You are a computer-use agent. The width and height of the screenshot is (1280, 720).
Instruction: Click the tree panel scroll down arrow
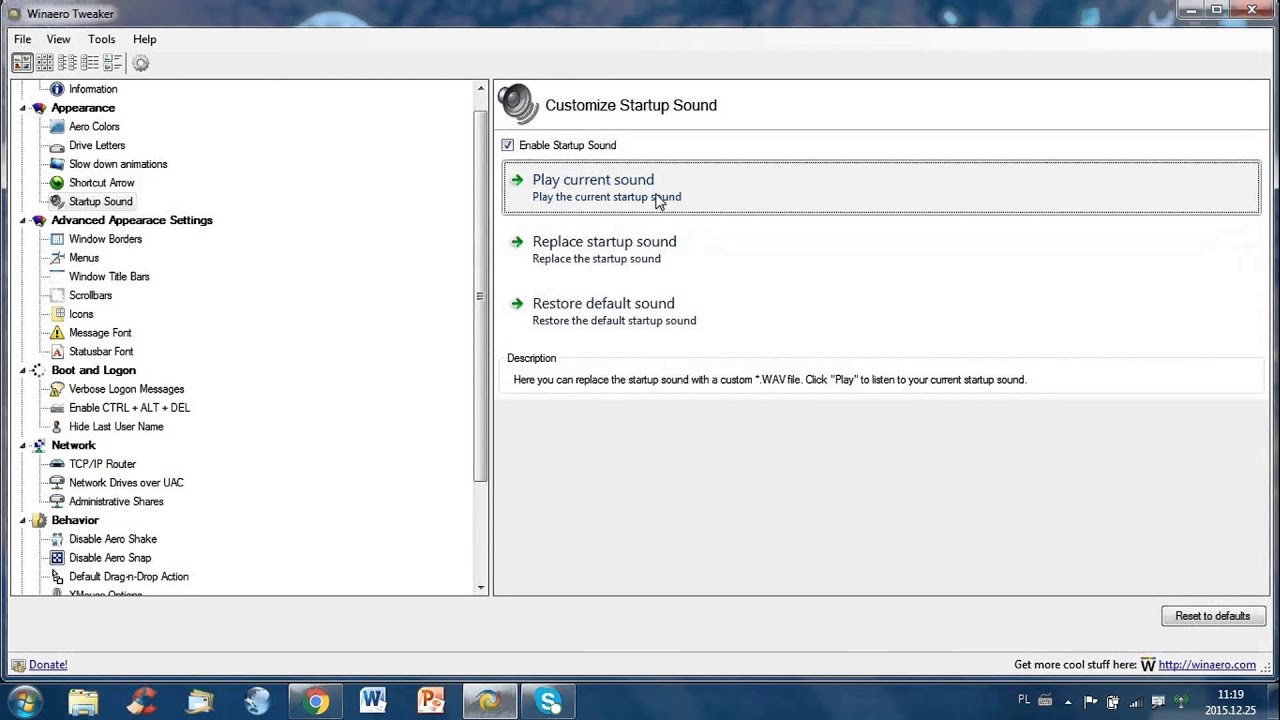point(480,588)
